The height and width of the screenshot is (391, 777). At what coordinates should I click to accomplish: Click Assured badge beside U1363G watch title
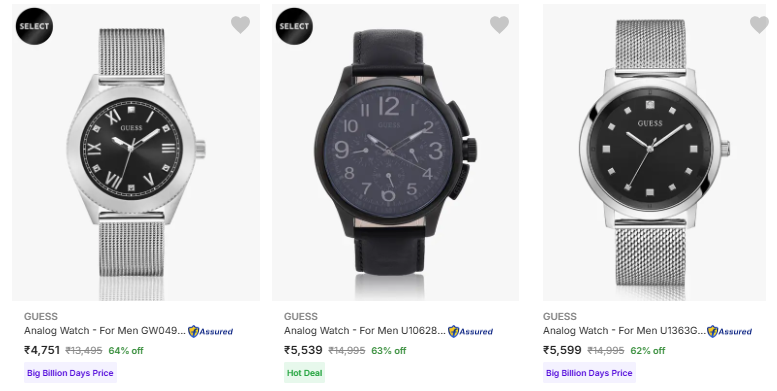click(x=729, y=332)
